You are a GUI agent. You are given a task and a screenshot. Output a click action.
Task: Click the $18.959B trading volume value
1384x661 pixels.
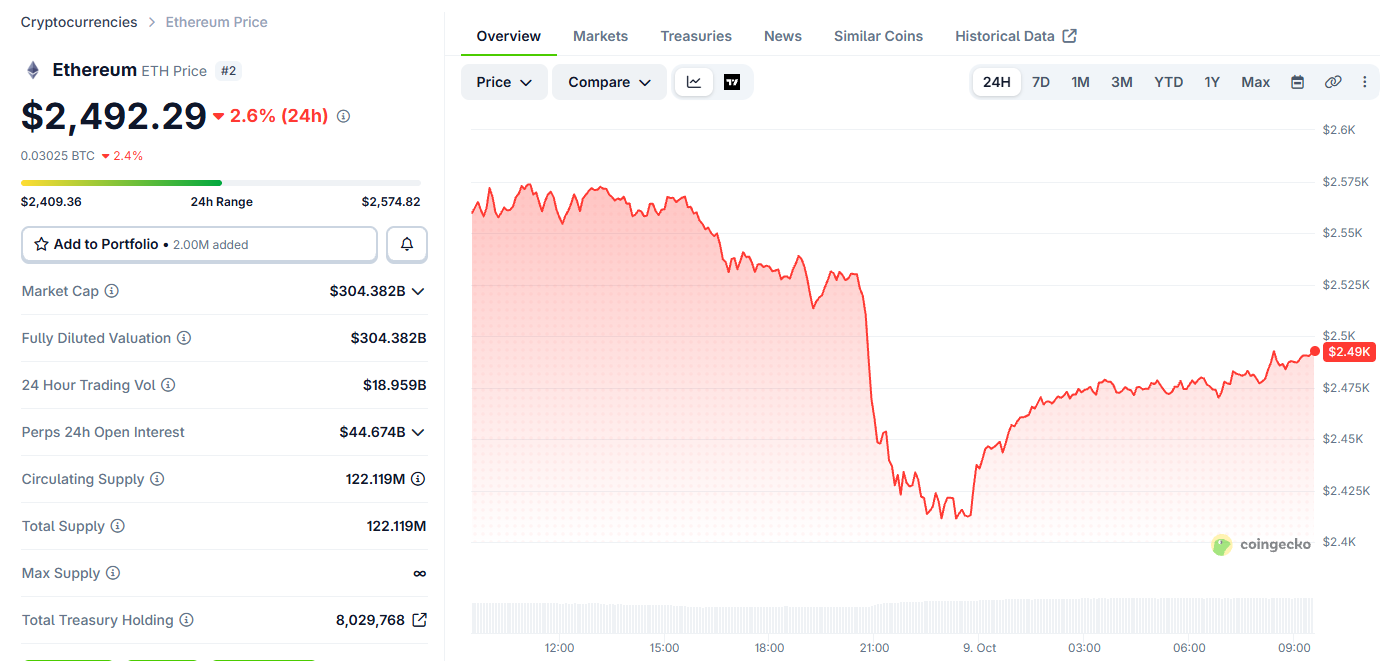click(395, 385)
